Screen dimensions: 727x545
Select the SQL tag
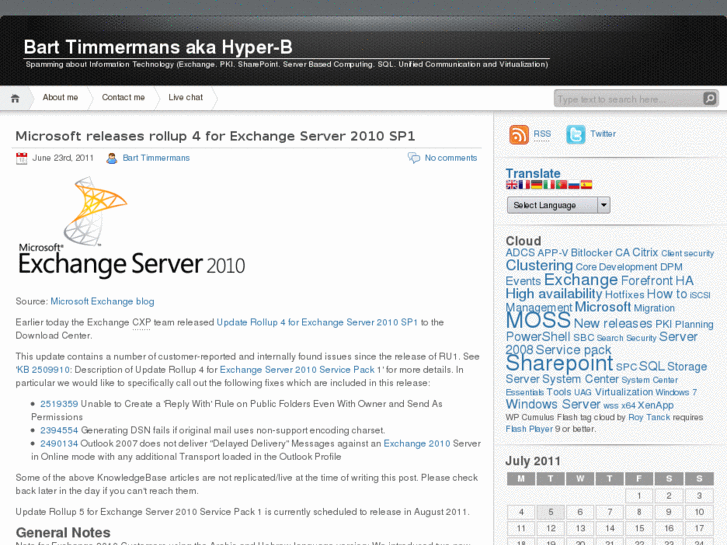[x=652, y=366]
